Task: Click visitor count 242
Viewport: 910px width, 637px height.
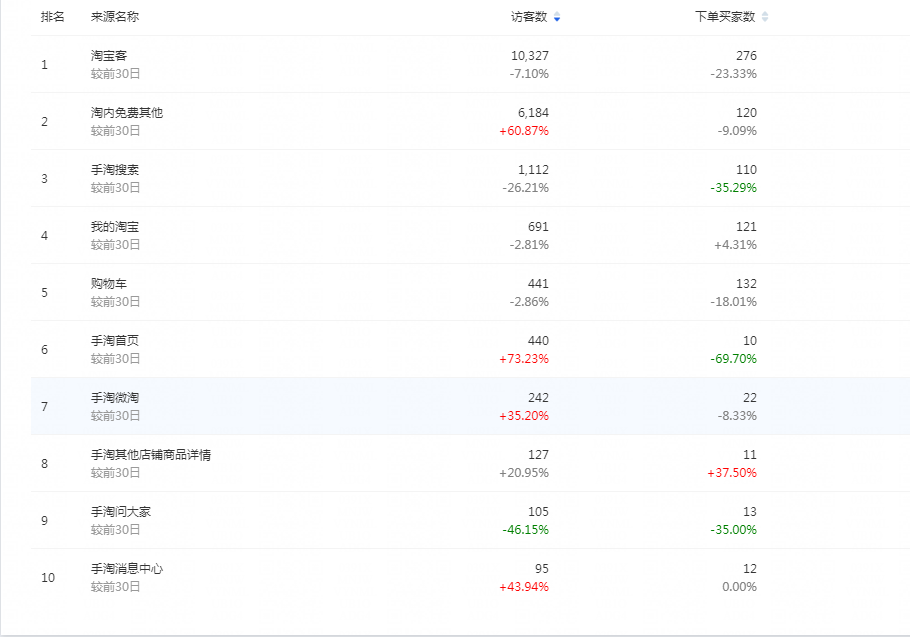Action: 539,397
